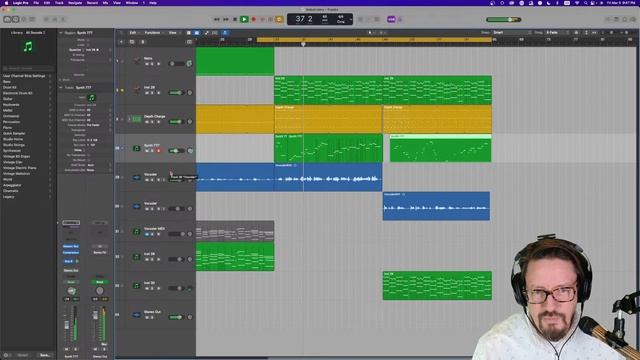Open the Help menu

click(x=153, y=3)
